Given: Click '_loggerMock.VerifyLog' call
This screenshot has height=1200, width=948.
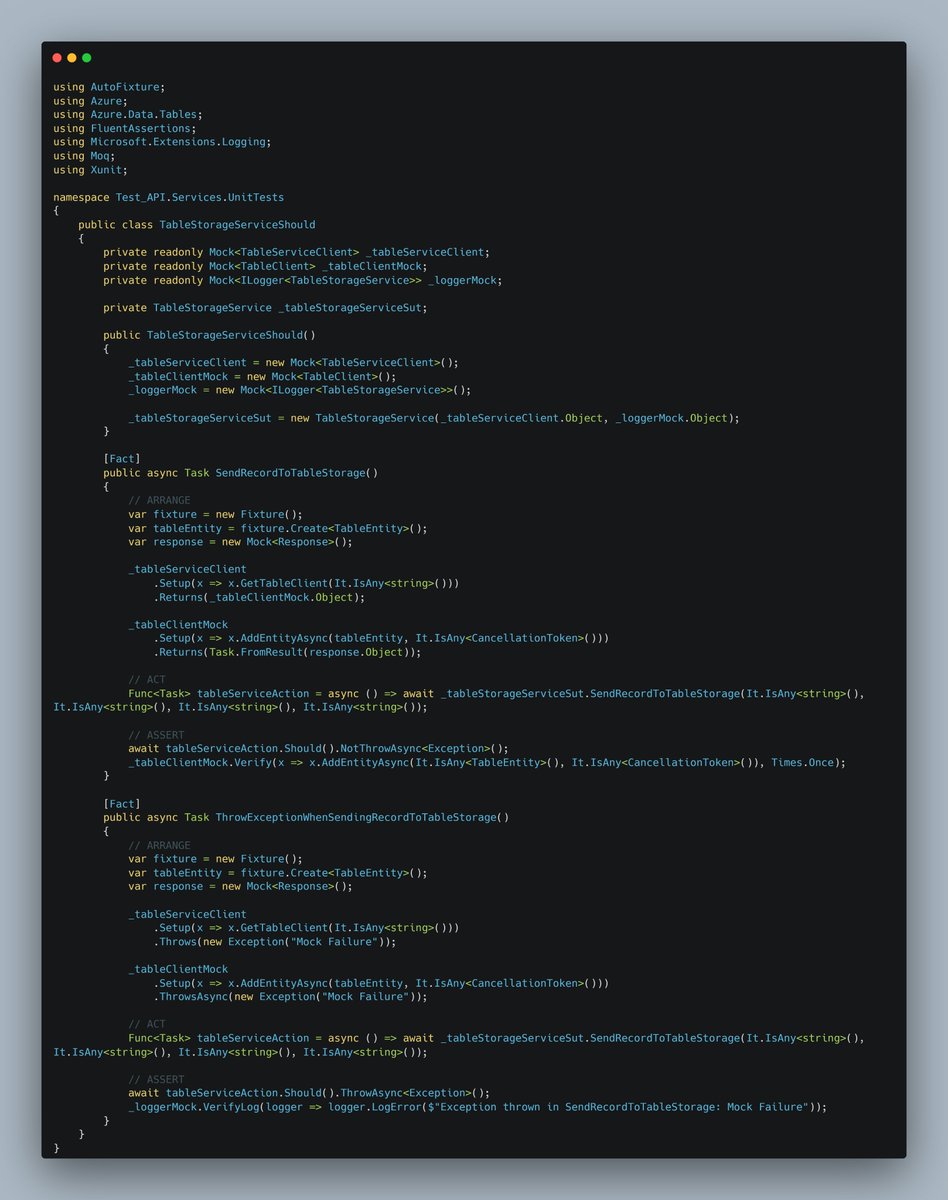Looking at the screenshot, I should click(193, 1107).
